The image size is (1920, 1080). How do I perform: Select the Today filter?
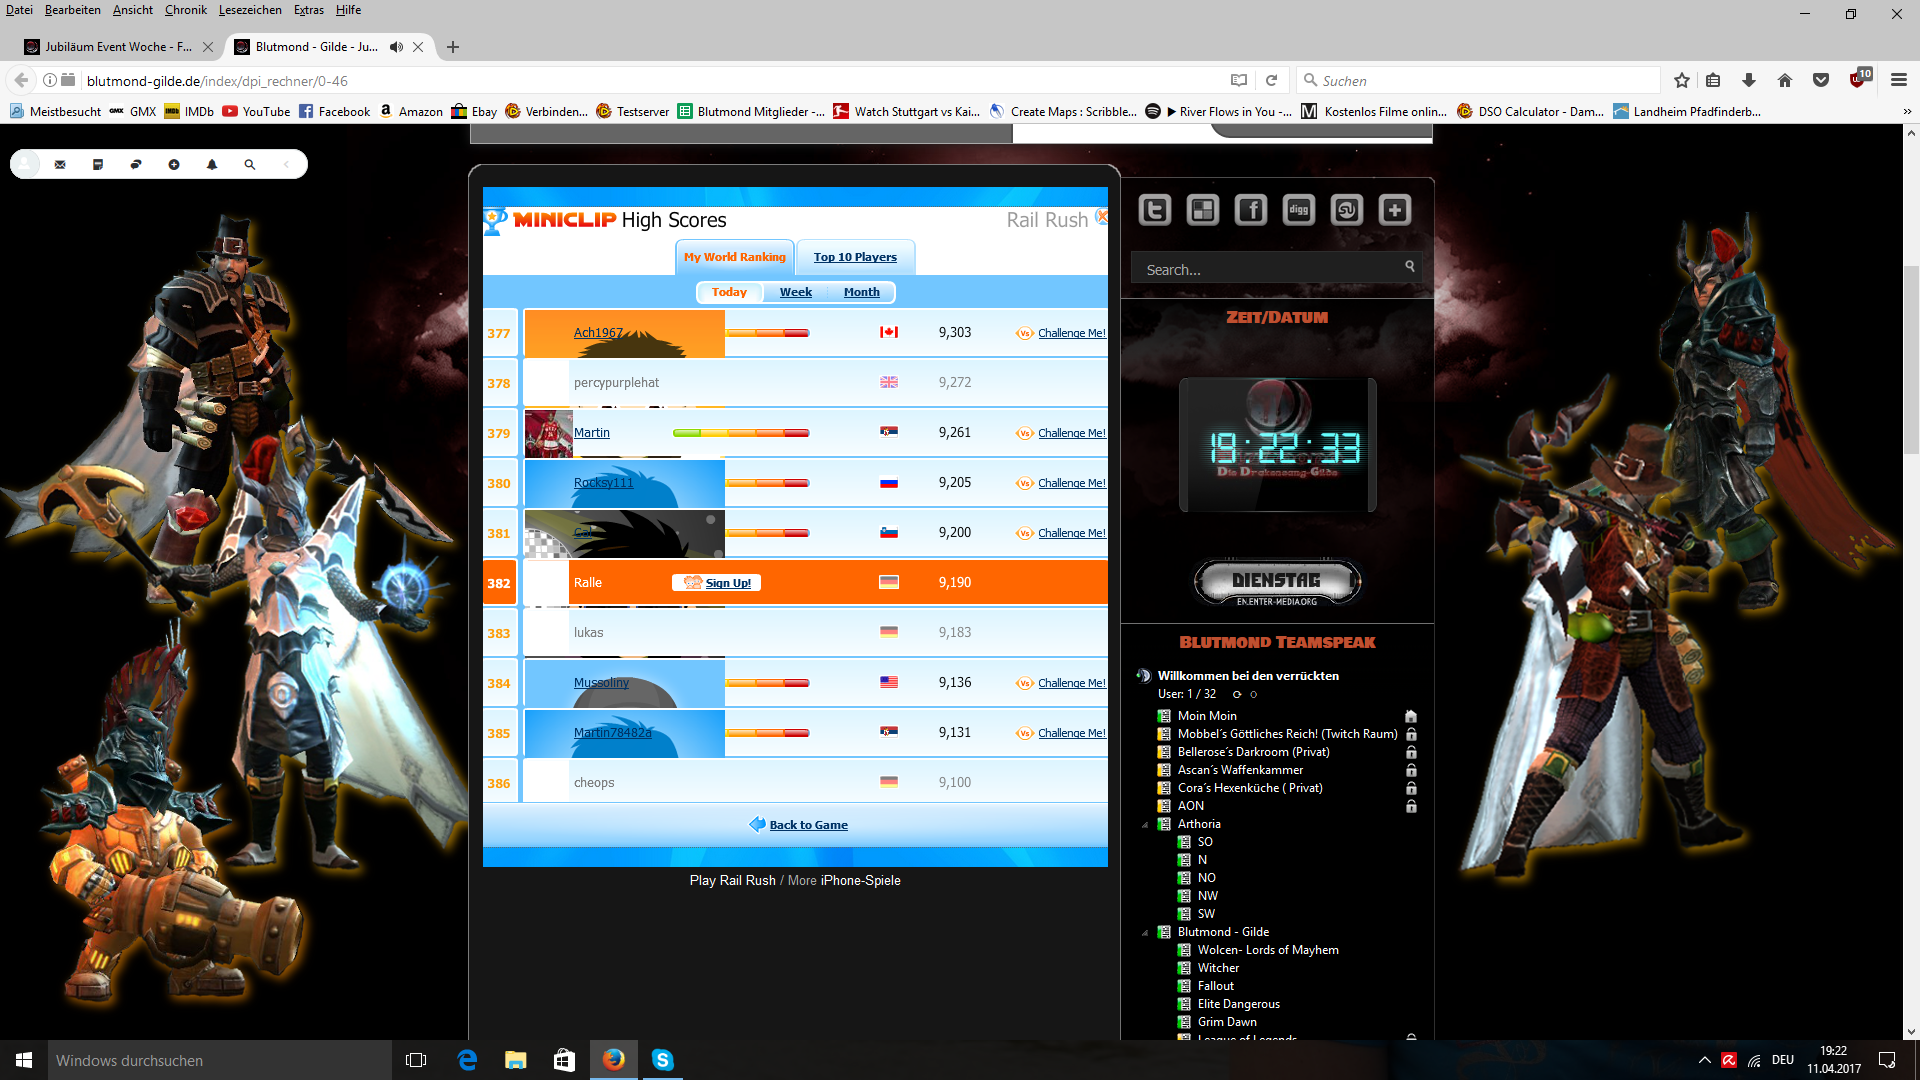tap(729, 292)
